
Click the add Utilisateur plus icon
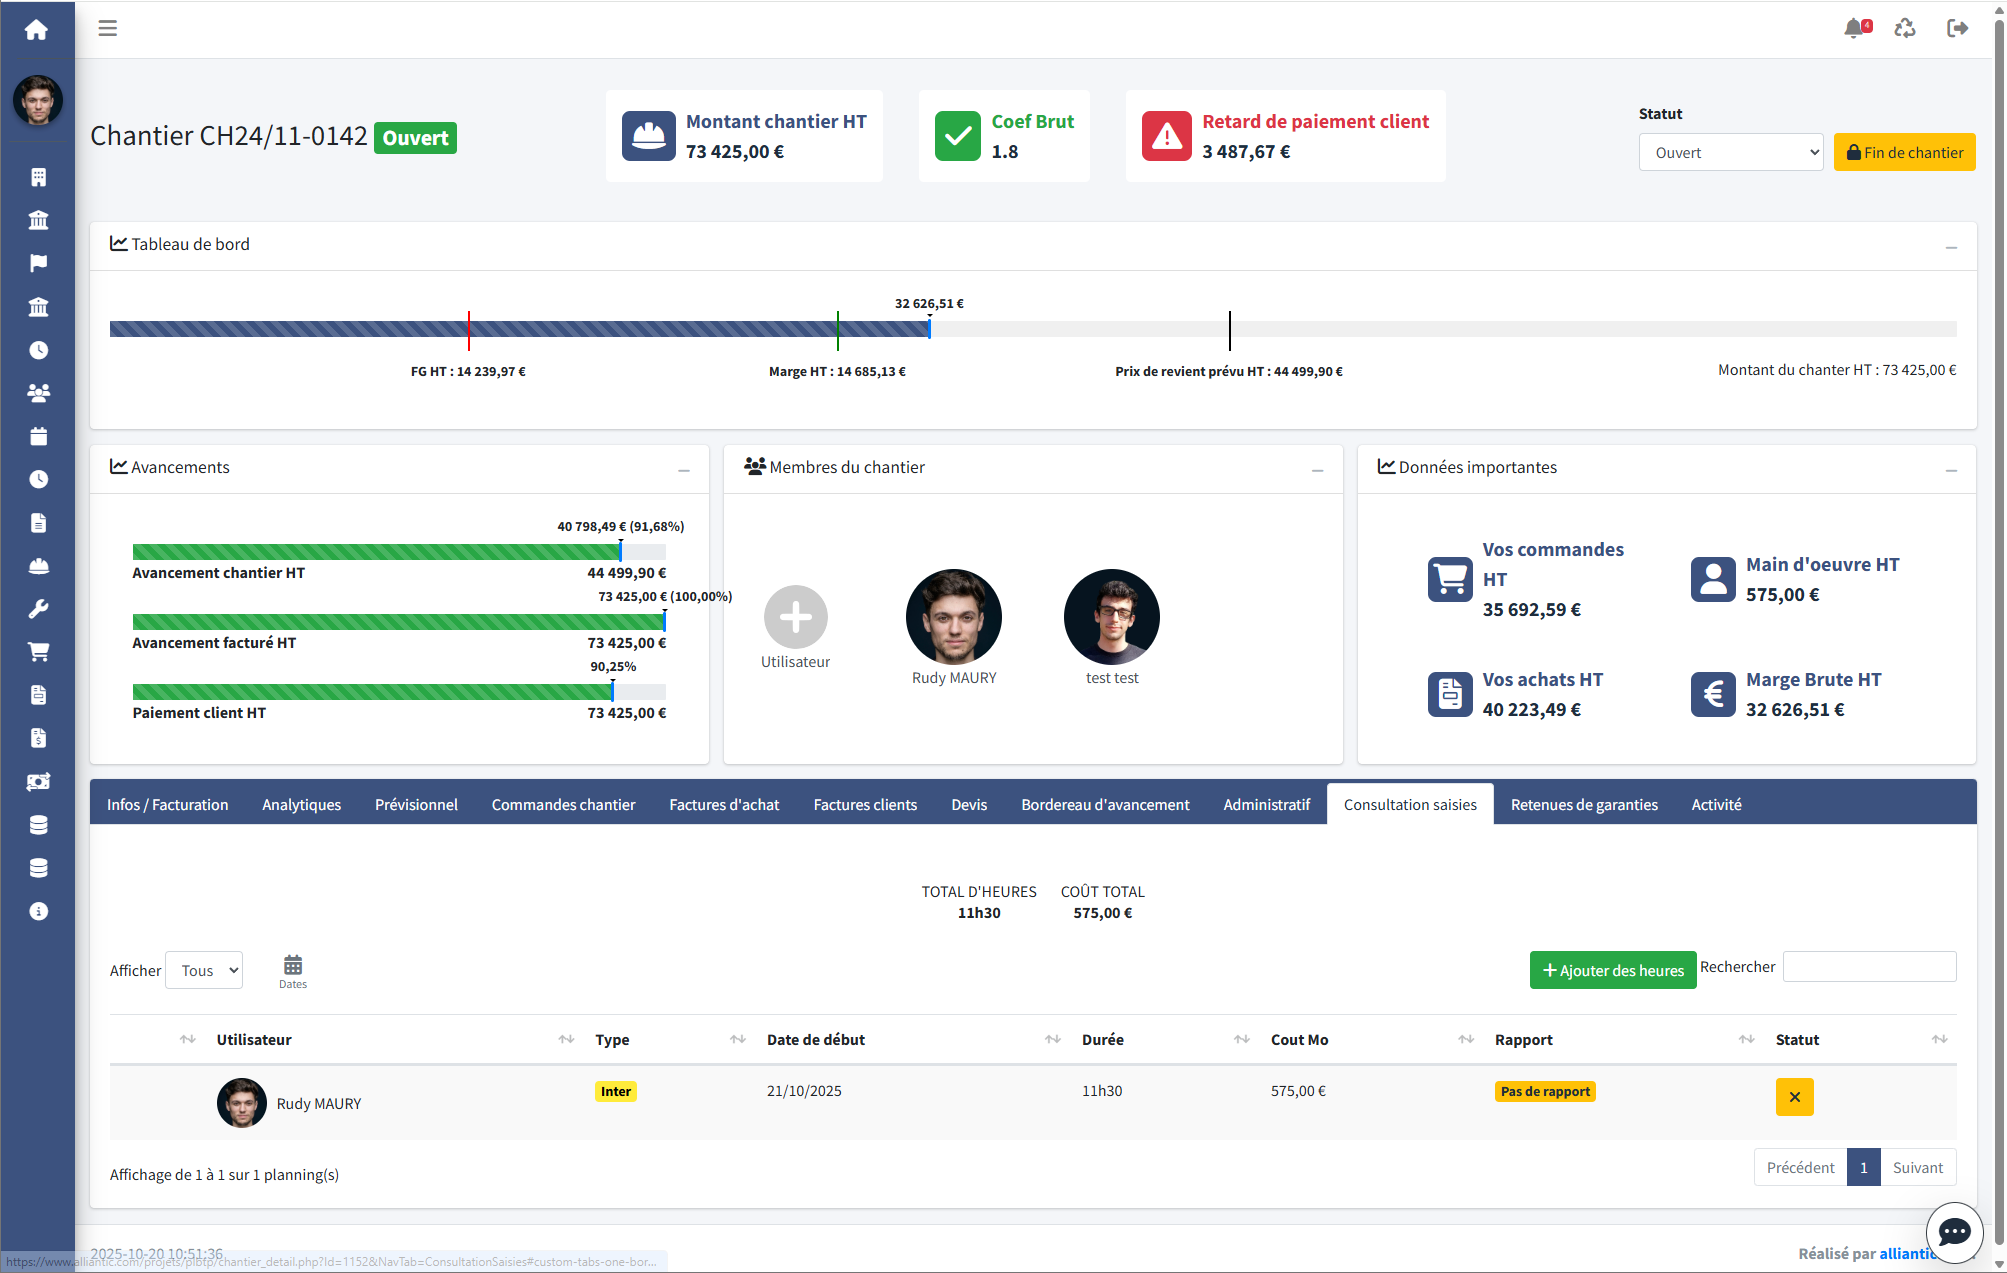coord(795,617)
